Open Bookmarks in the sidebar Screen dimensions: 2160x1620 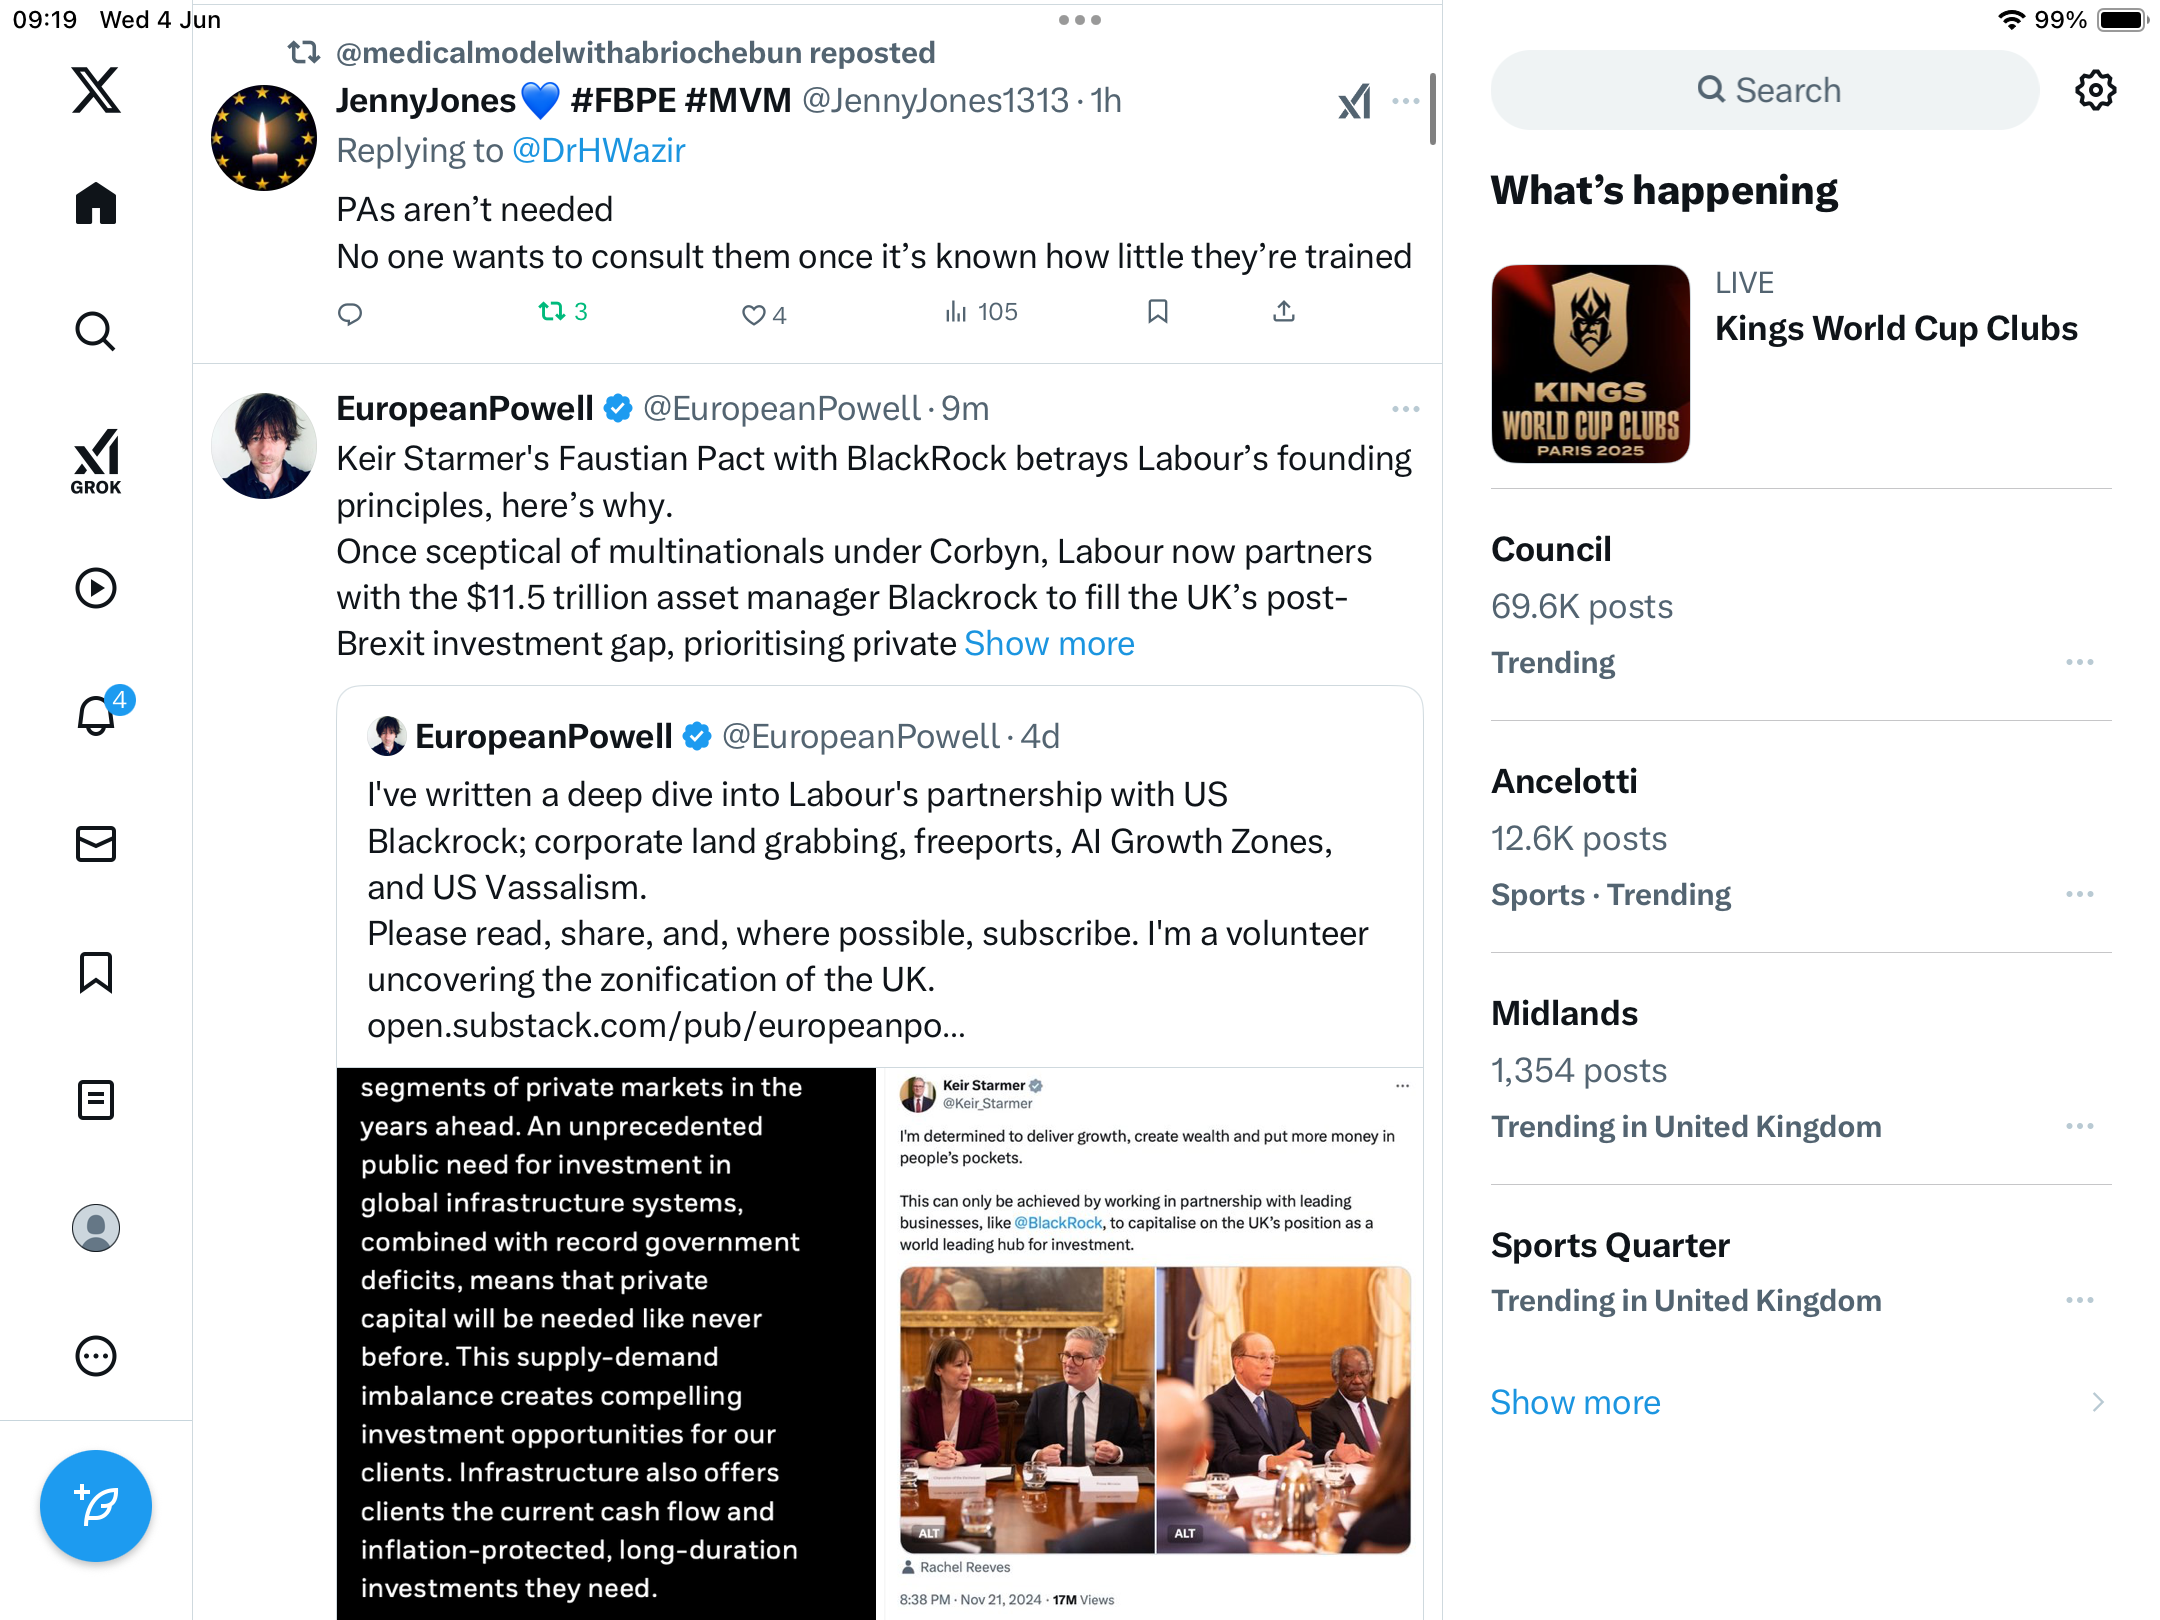(96, 972)
